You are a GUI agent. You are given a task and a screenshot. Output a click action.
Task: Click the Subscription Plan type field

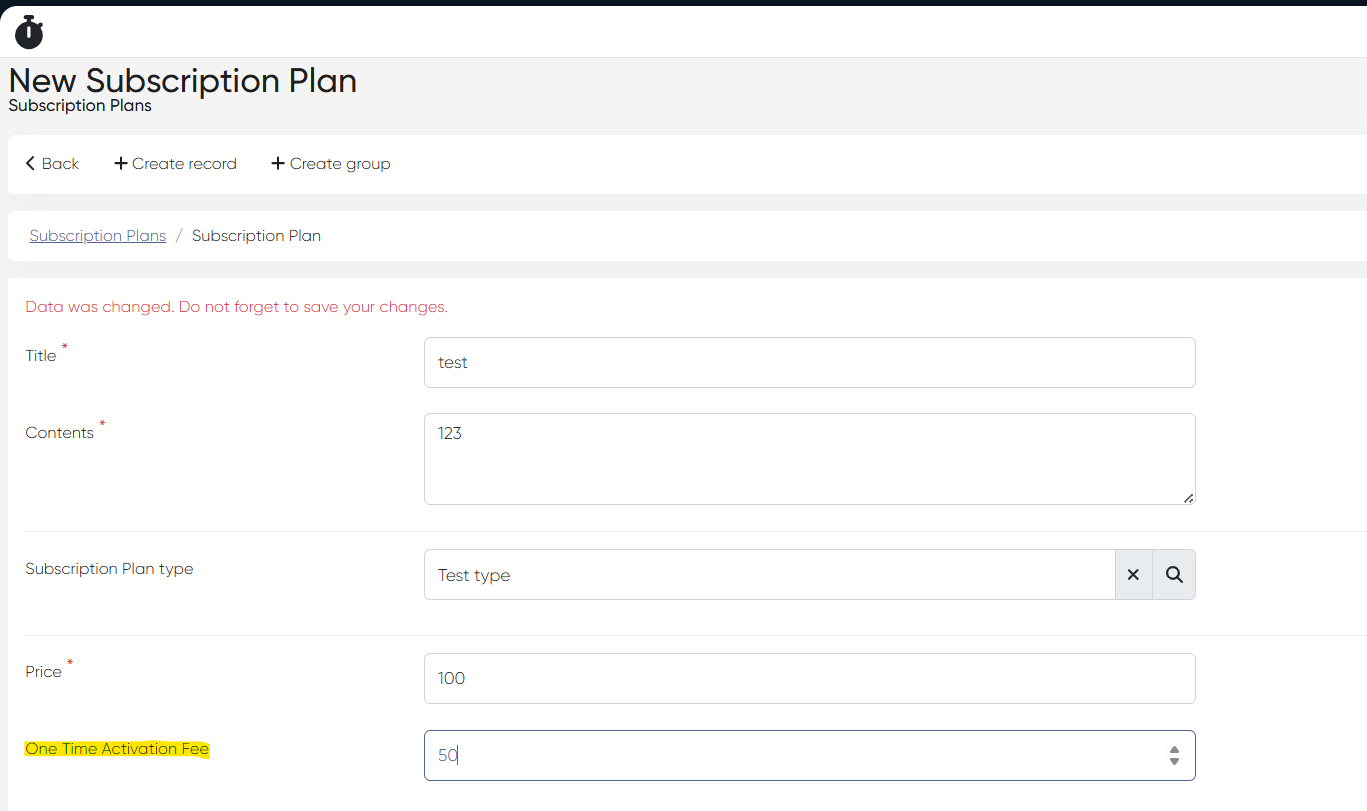click(769, 575)
